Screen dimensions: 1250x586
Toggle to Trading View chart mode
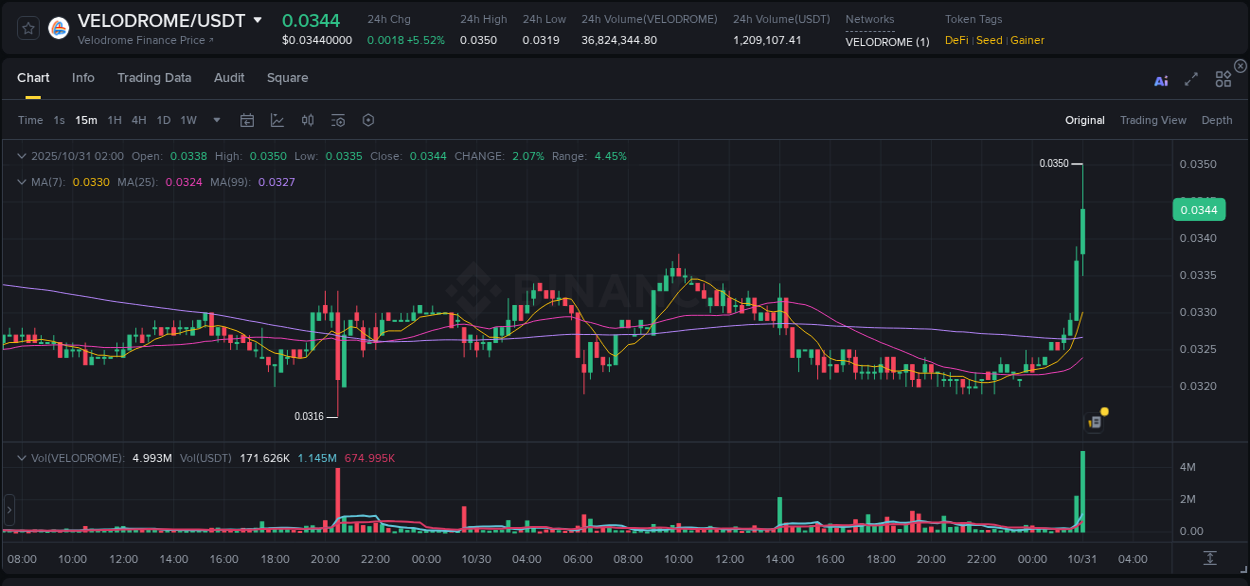(1153, 120)
